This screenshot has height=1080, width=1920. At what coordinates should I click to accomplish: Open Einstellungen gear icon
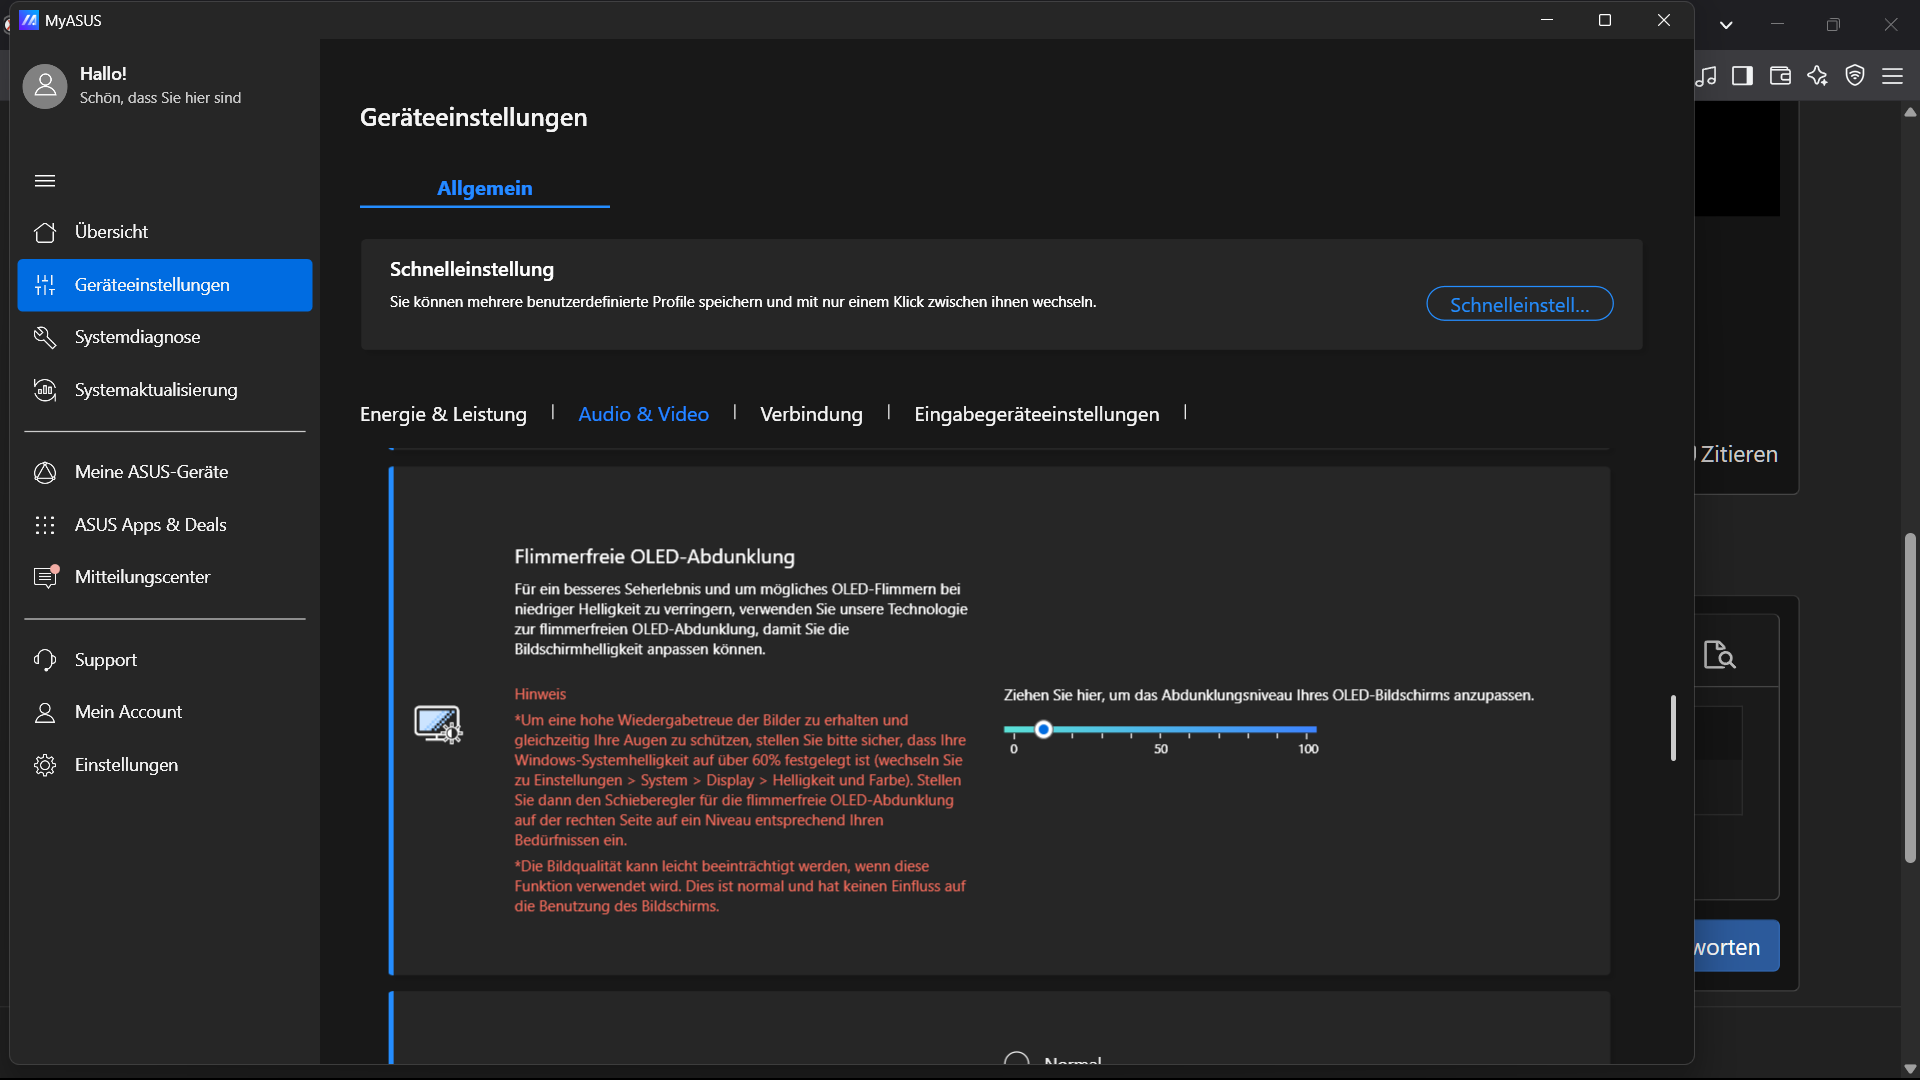pyautogui.click(x=45, y=765)
